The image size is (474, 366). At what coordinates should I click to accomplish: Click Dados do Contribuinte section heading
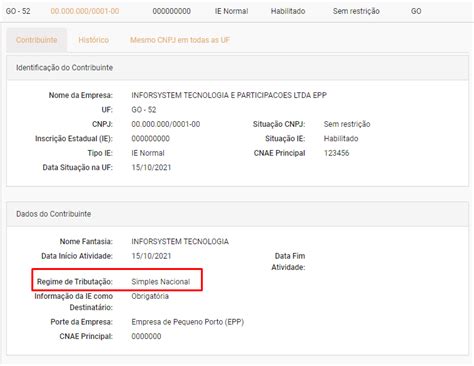(53, 214)
